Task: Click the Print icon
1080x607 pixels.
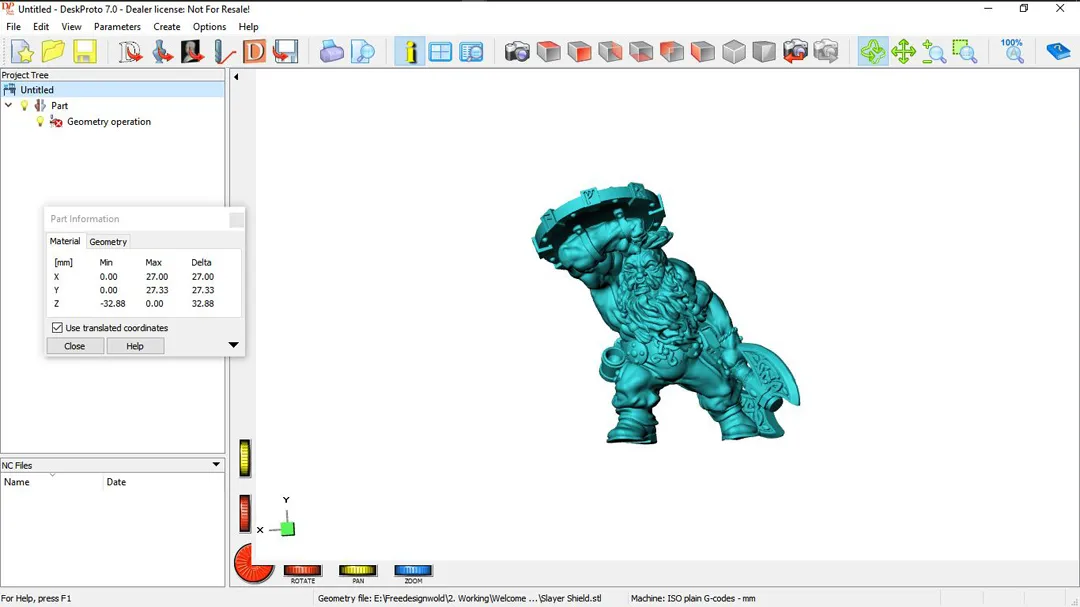Action: click(331, 52)
